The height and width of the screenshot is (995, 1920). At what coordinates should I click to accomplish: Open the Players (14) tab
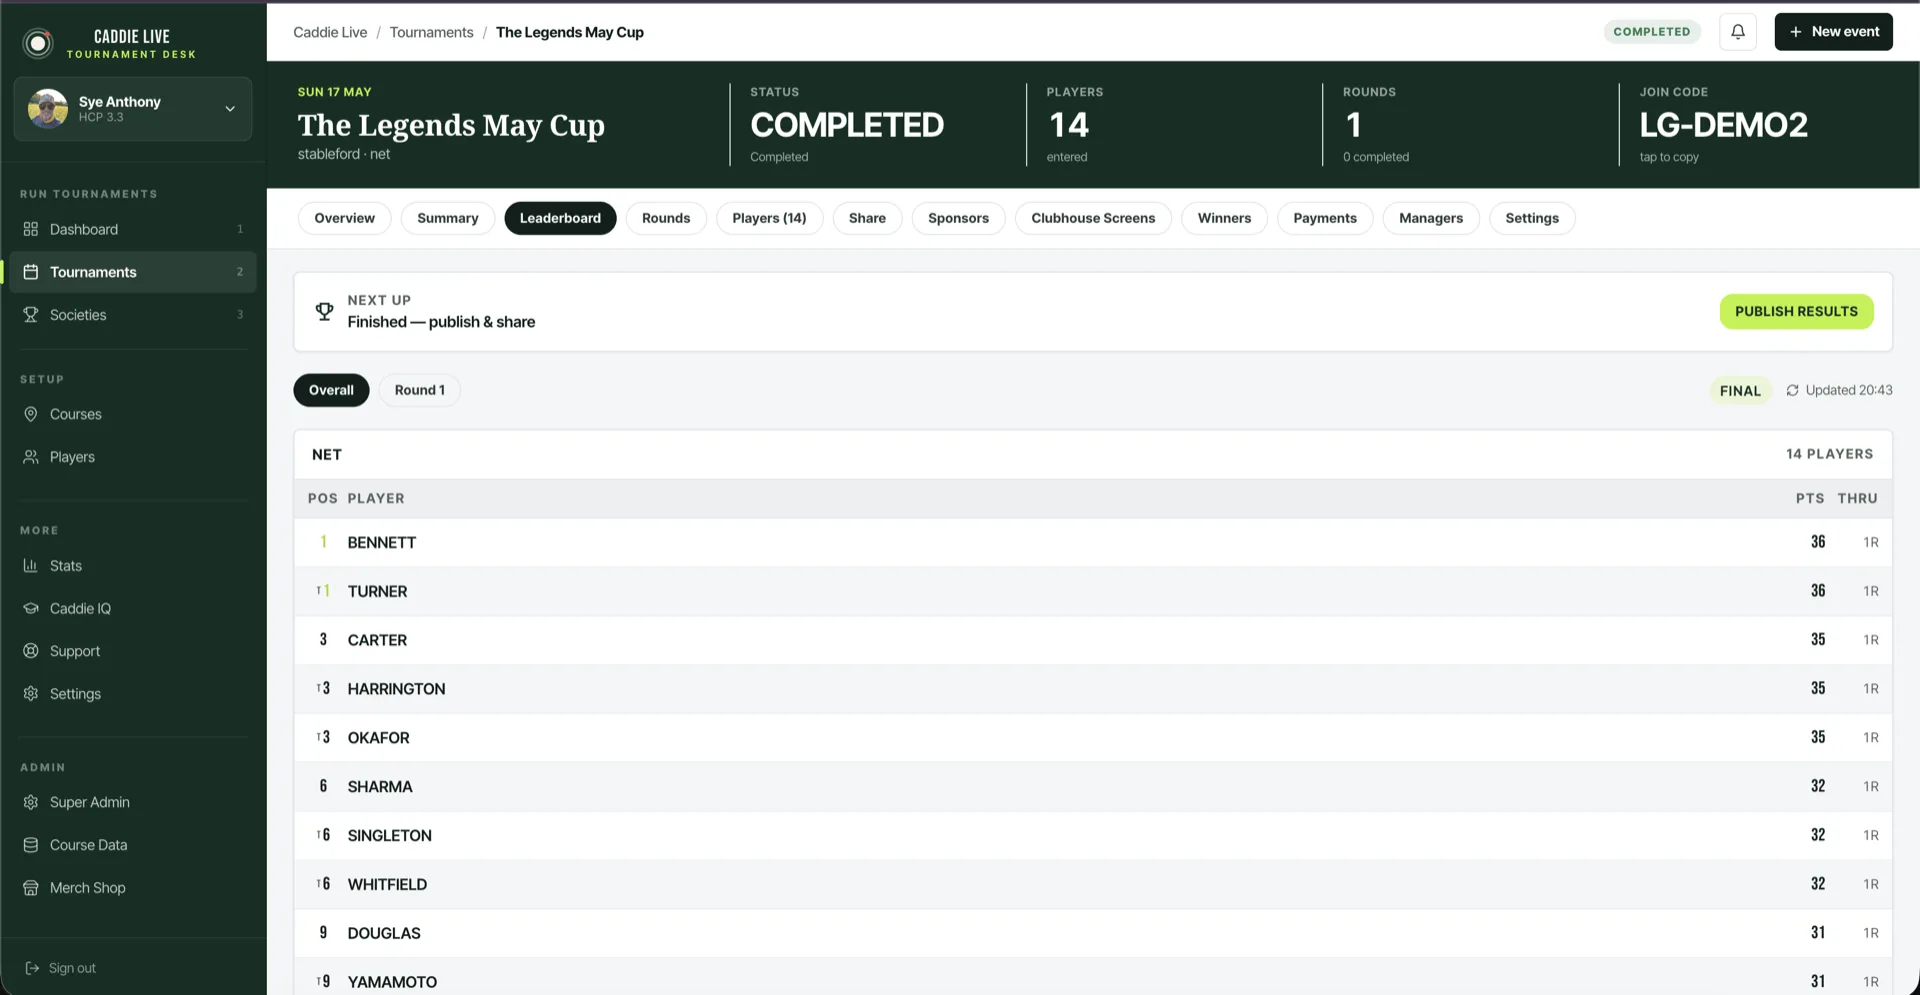pos(769,218)
